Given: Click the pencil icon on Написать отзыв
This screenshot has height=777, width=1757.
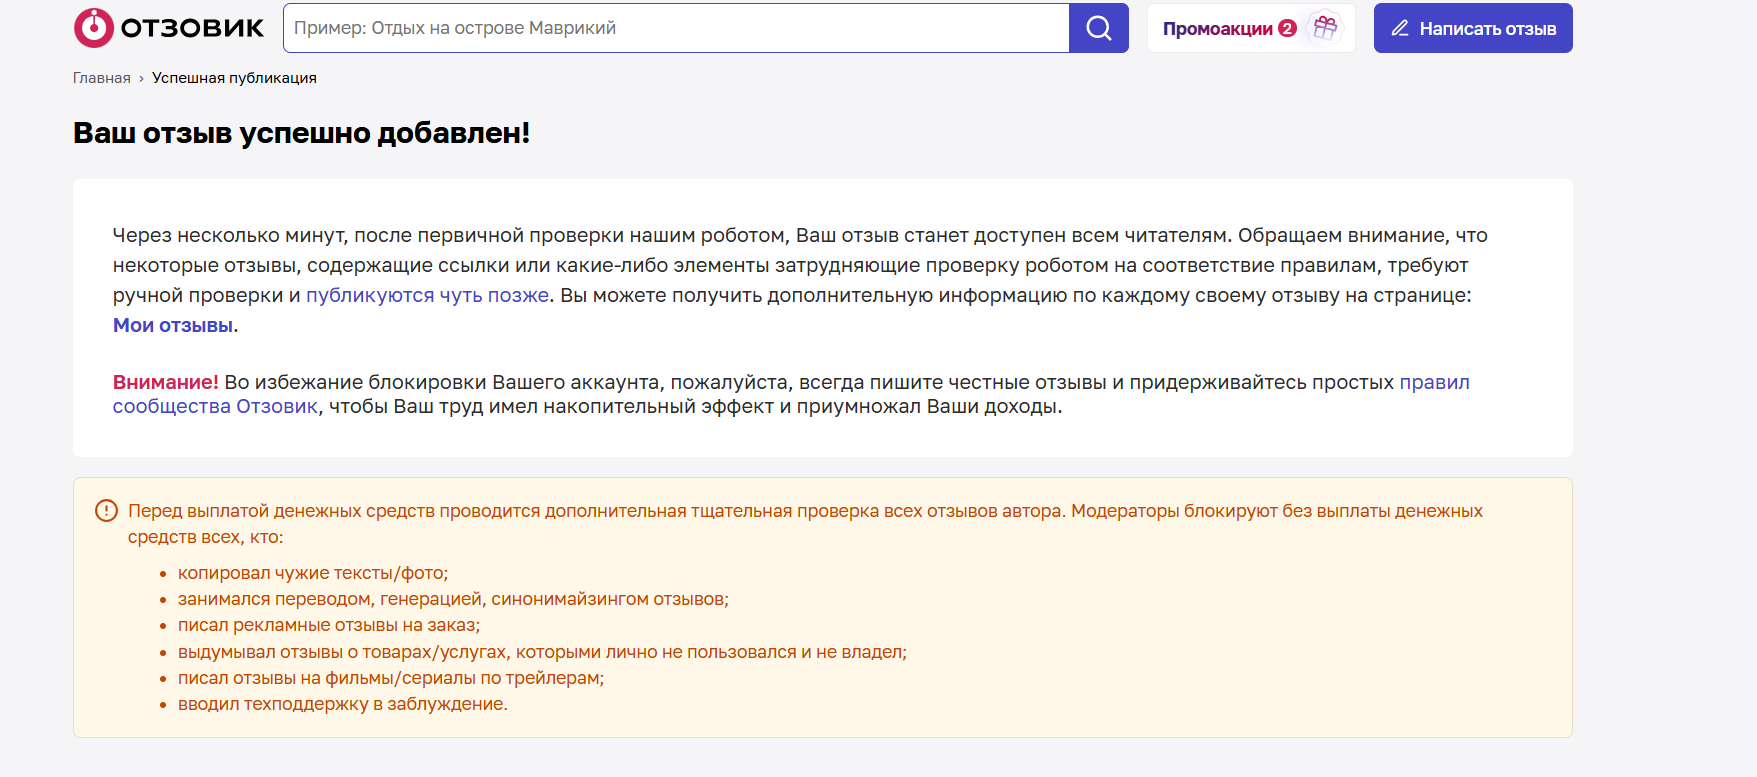Looking at the screenshot, I should point(1400,28).
